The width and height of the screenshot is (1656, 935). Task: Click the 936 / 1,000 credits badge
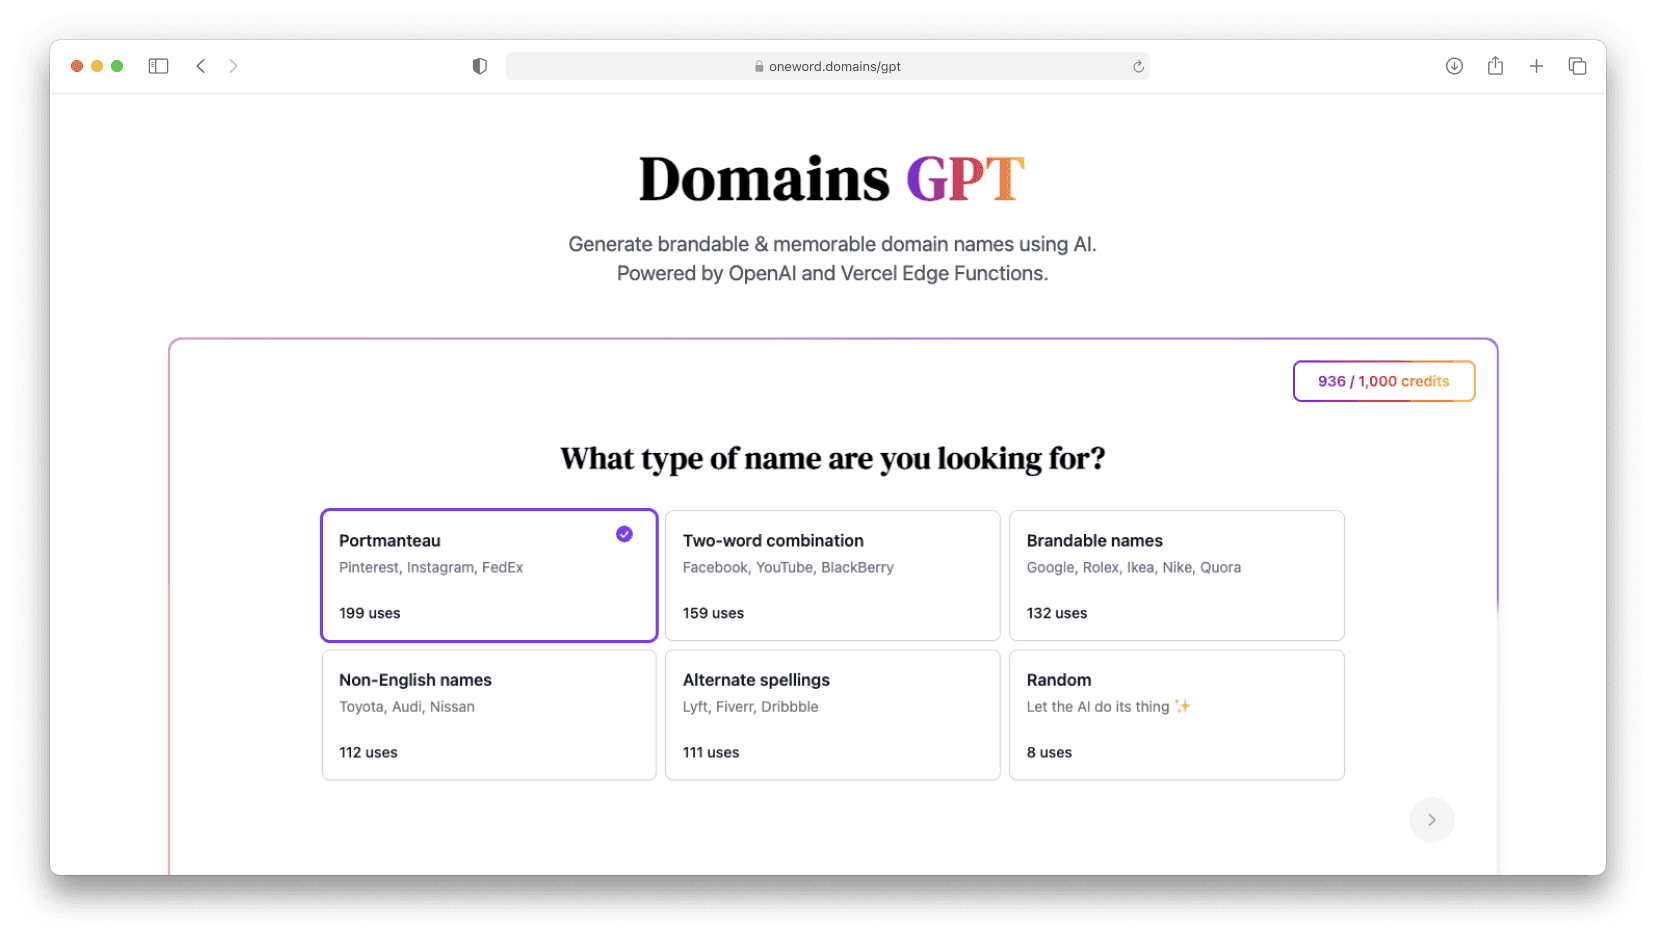(x=1383, y=381)
